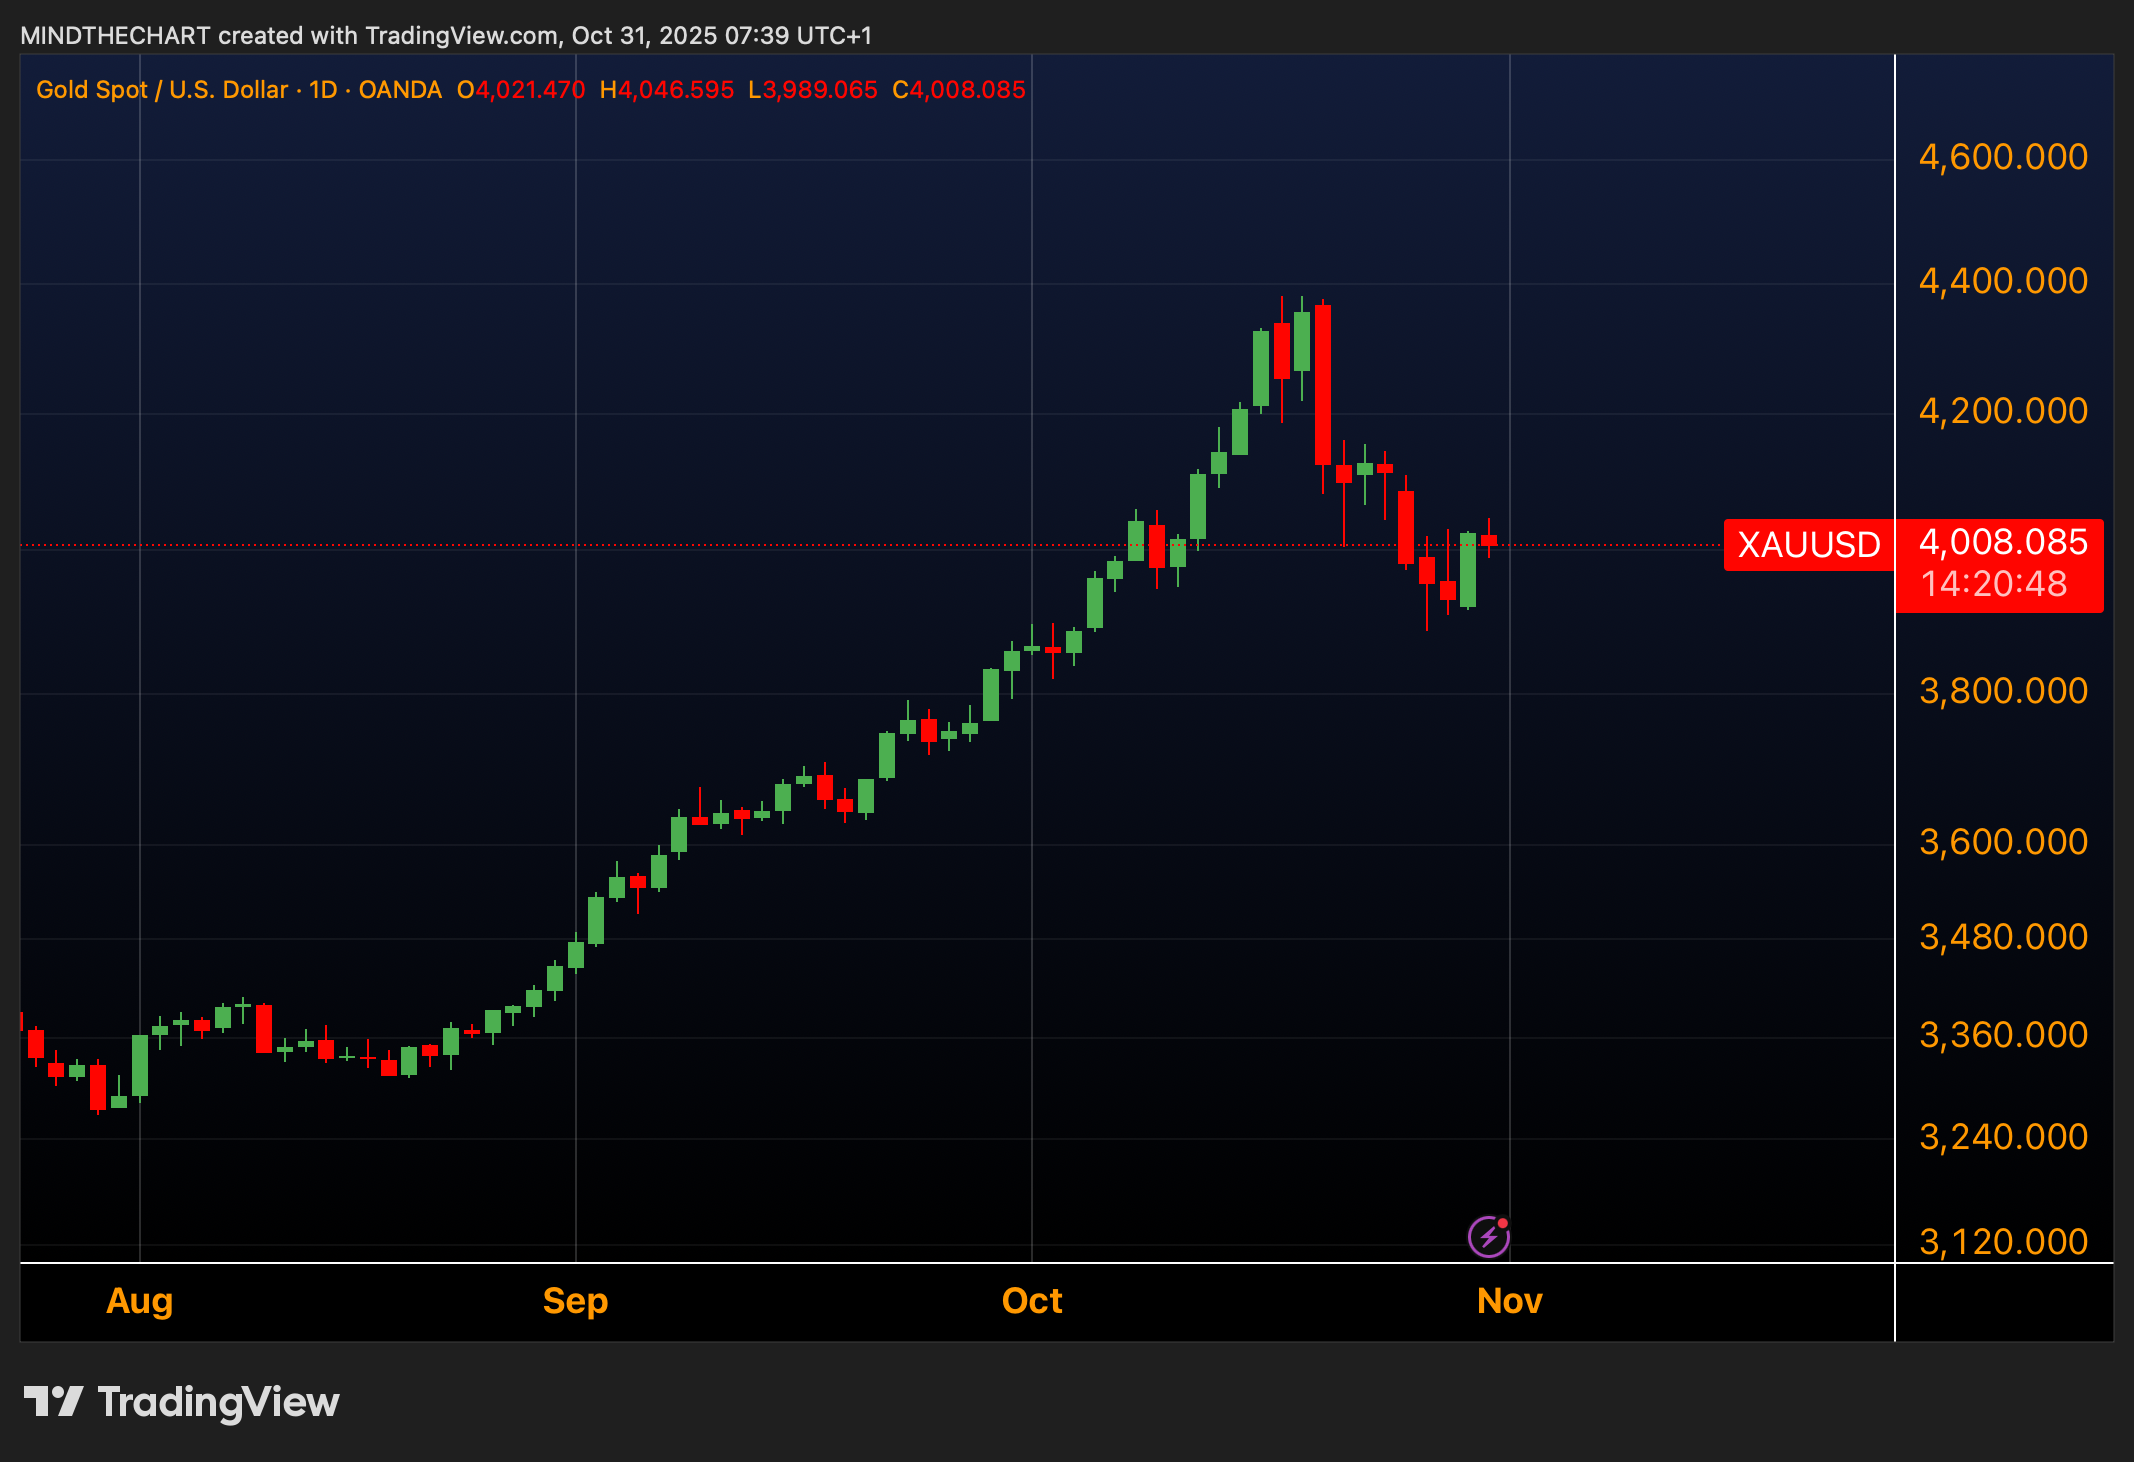Click the 3,480.000 price axis label
The height and width of the screenshot is (1462, 2134).
[x=2003, y=937]
